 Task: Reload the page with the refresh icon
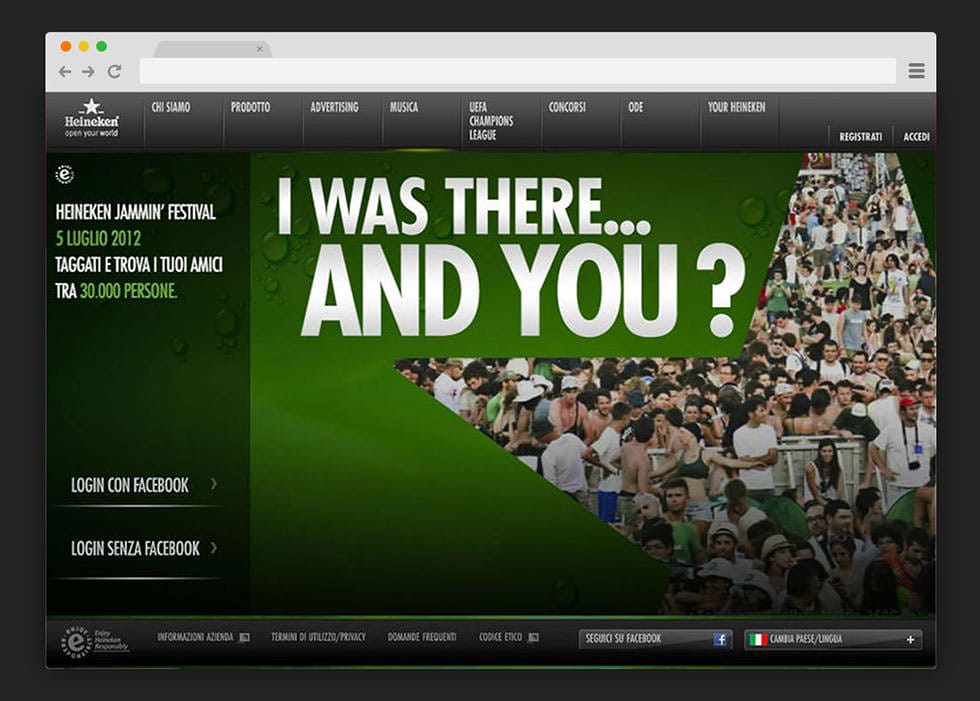(x=114, y=71)
